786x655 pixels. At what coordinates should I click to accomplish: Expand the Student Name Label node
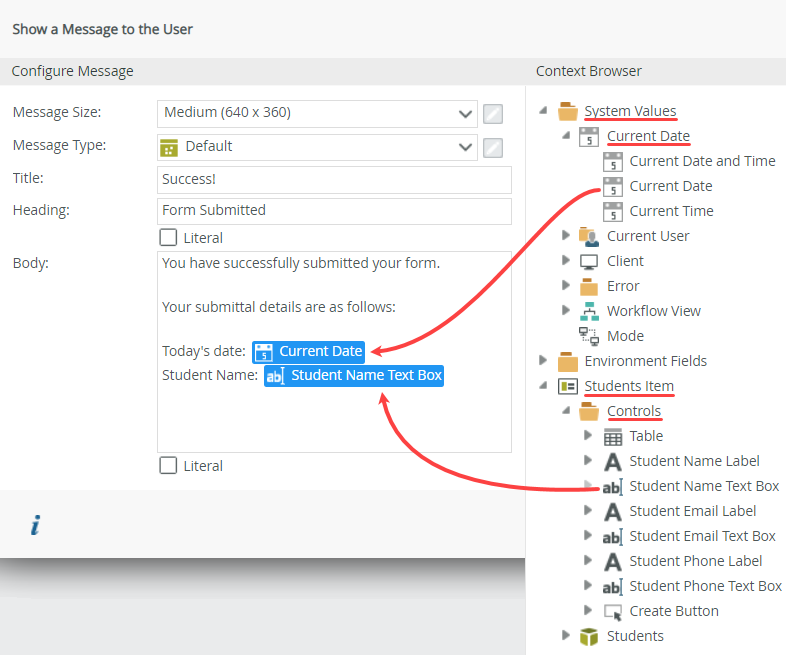[588, 460]
